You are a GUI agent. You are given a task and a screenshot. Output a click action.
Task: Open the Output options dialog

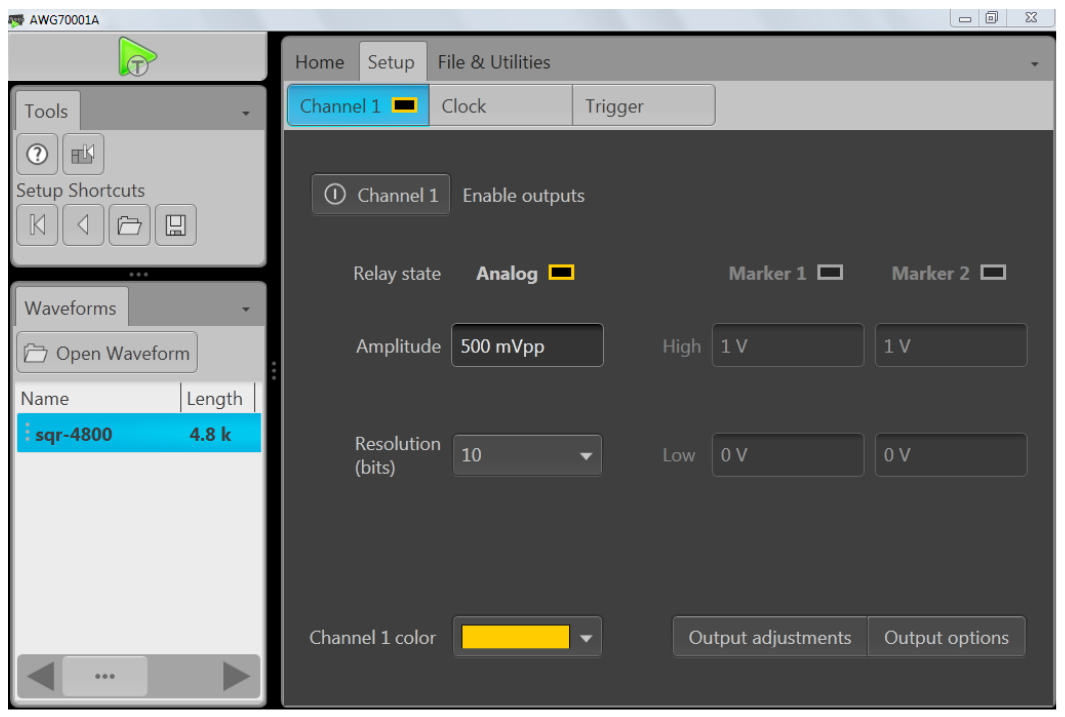(x=946, y=636)
